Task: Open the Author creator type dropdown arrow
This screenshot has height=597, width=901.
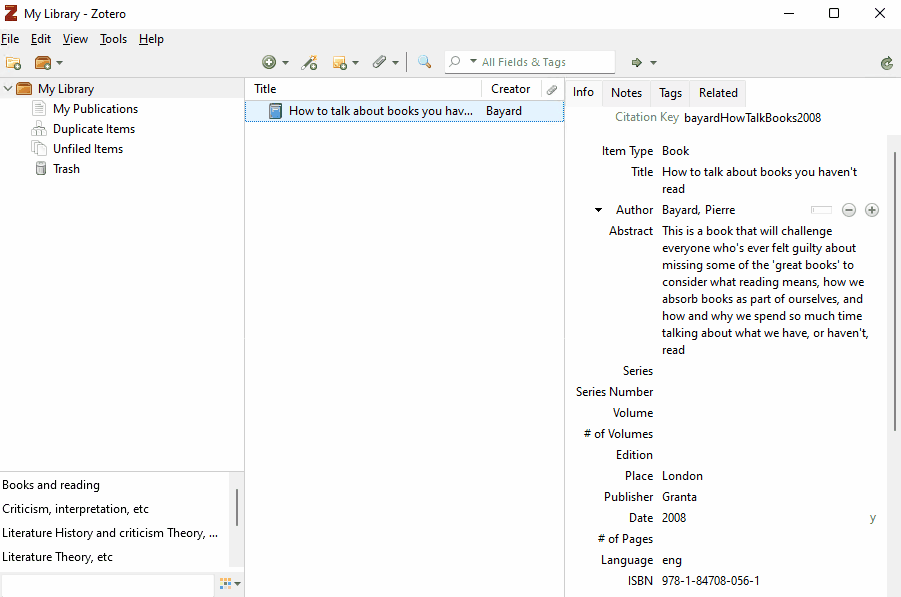Action: tap(598, 210)
